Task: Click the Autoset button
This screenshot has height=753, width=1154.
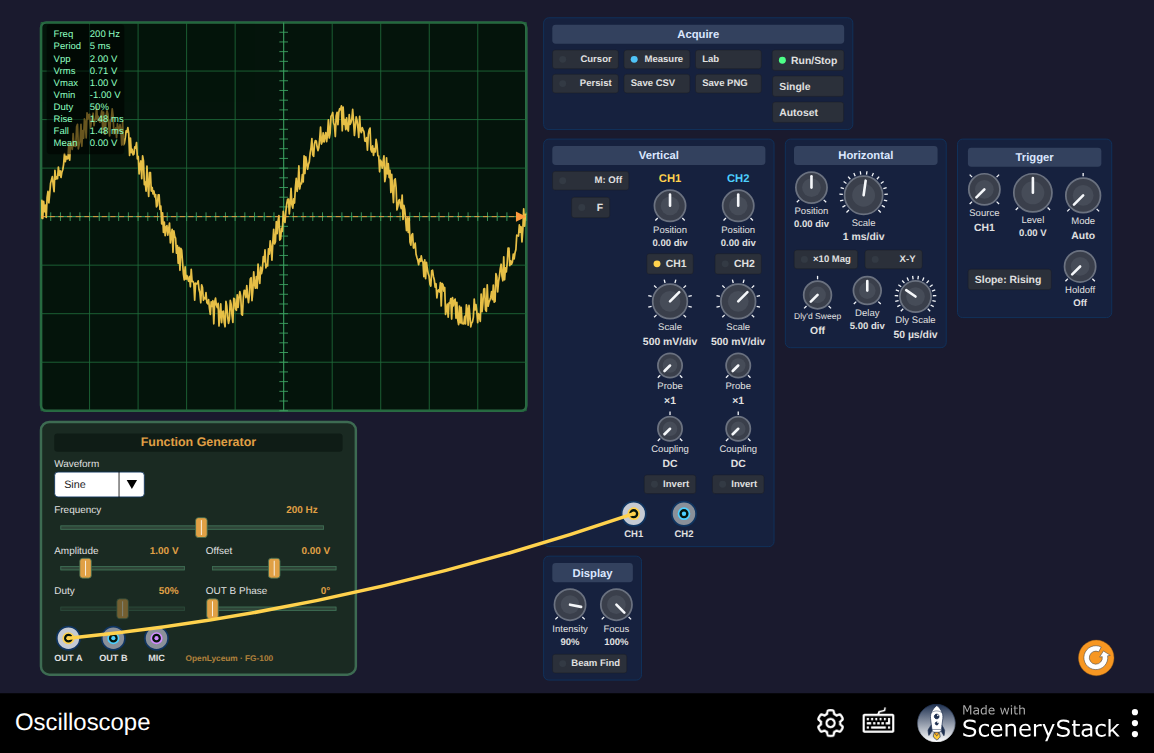Action: pos(807,113)
